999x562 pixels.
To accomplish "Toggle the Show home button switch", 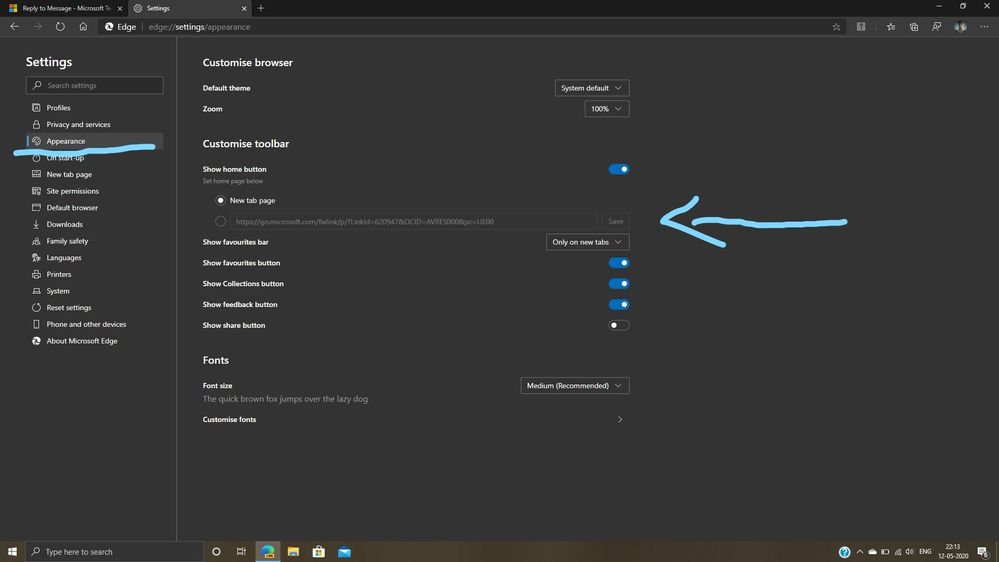I will [619, 169].
